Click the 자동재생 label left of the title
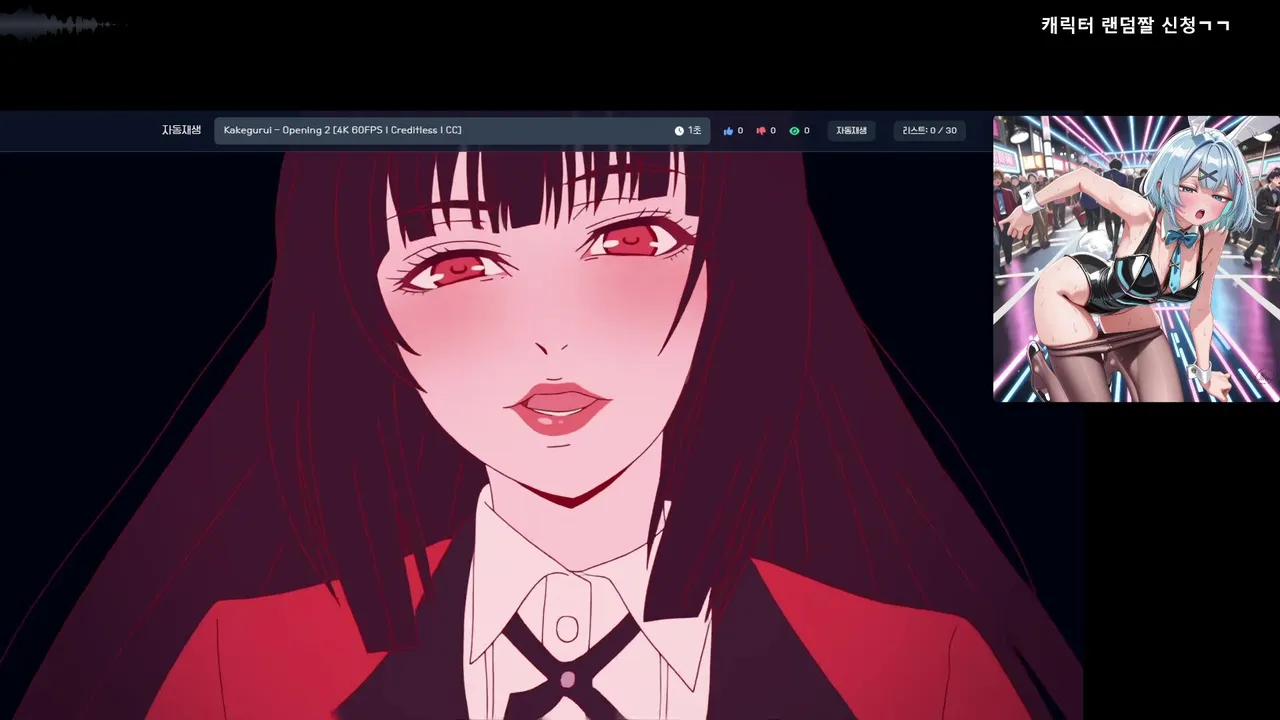 (x=182, y=130)
